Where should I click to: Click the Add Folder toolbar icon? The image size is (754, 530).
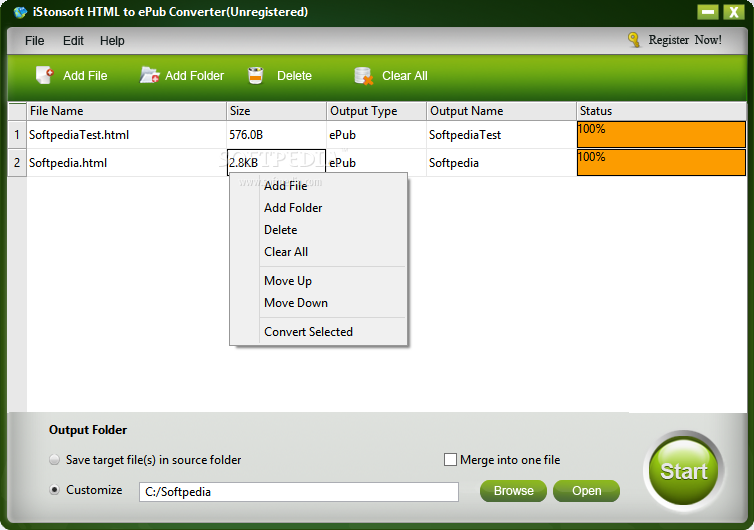150,76
